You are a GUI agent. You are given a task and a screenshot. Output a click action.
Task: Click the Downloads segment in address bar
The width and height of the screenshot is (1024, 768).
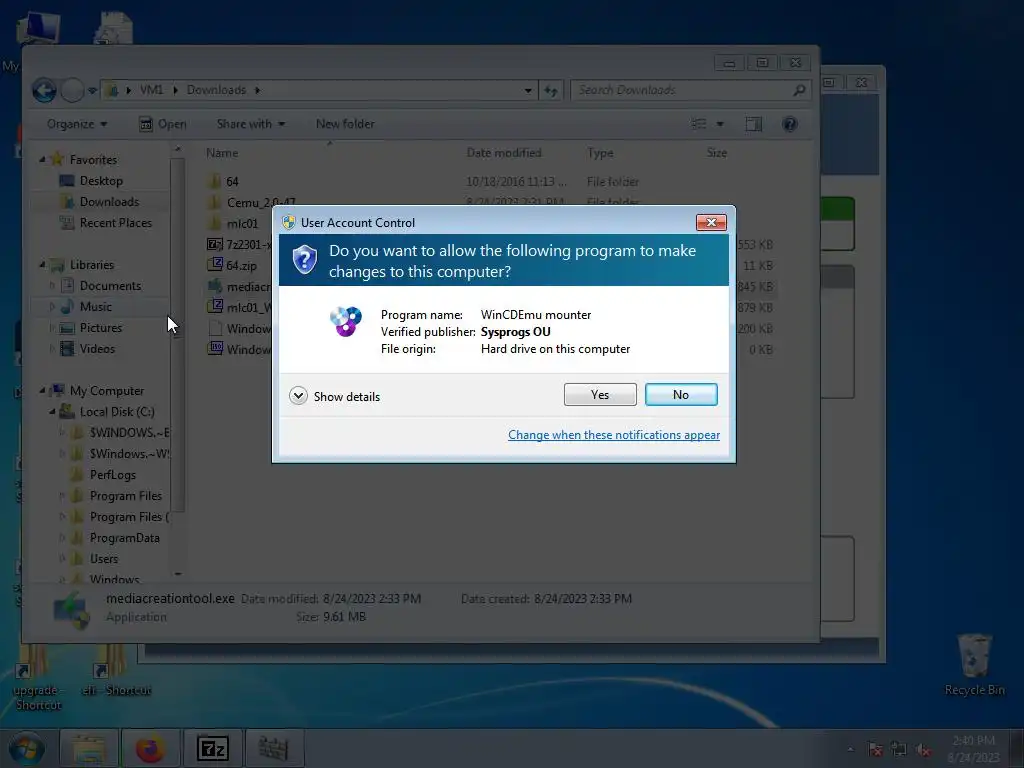click(x=216, y=90)
